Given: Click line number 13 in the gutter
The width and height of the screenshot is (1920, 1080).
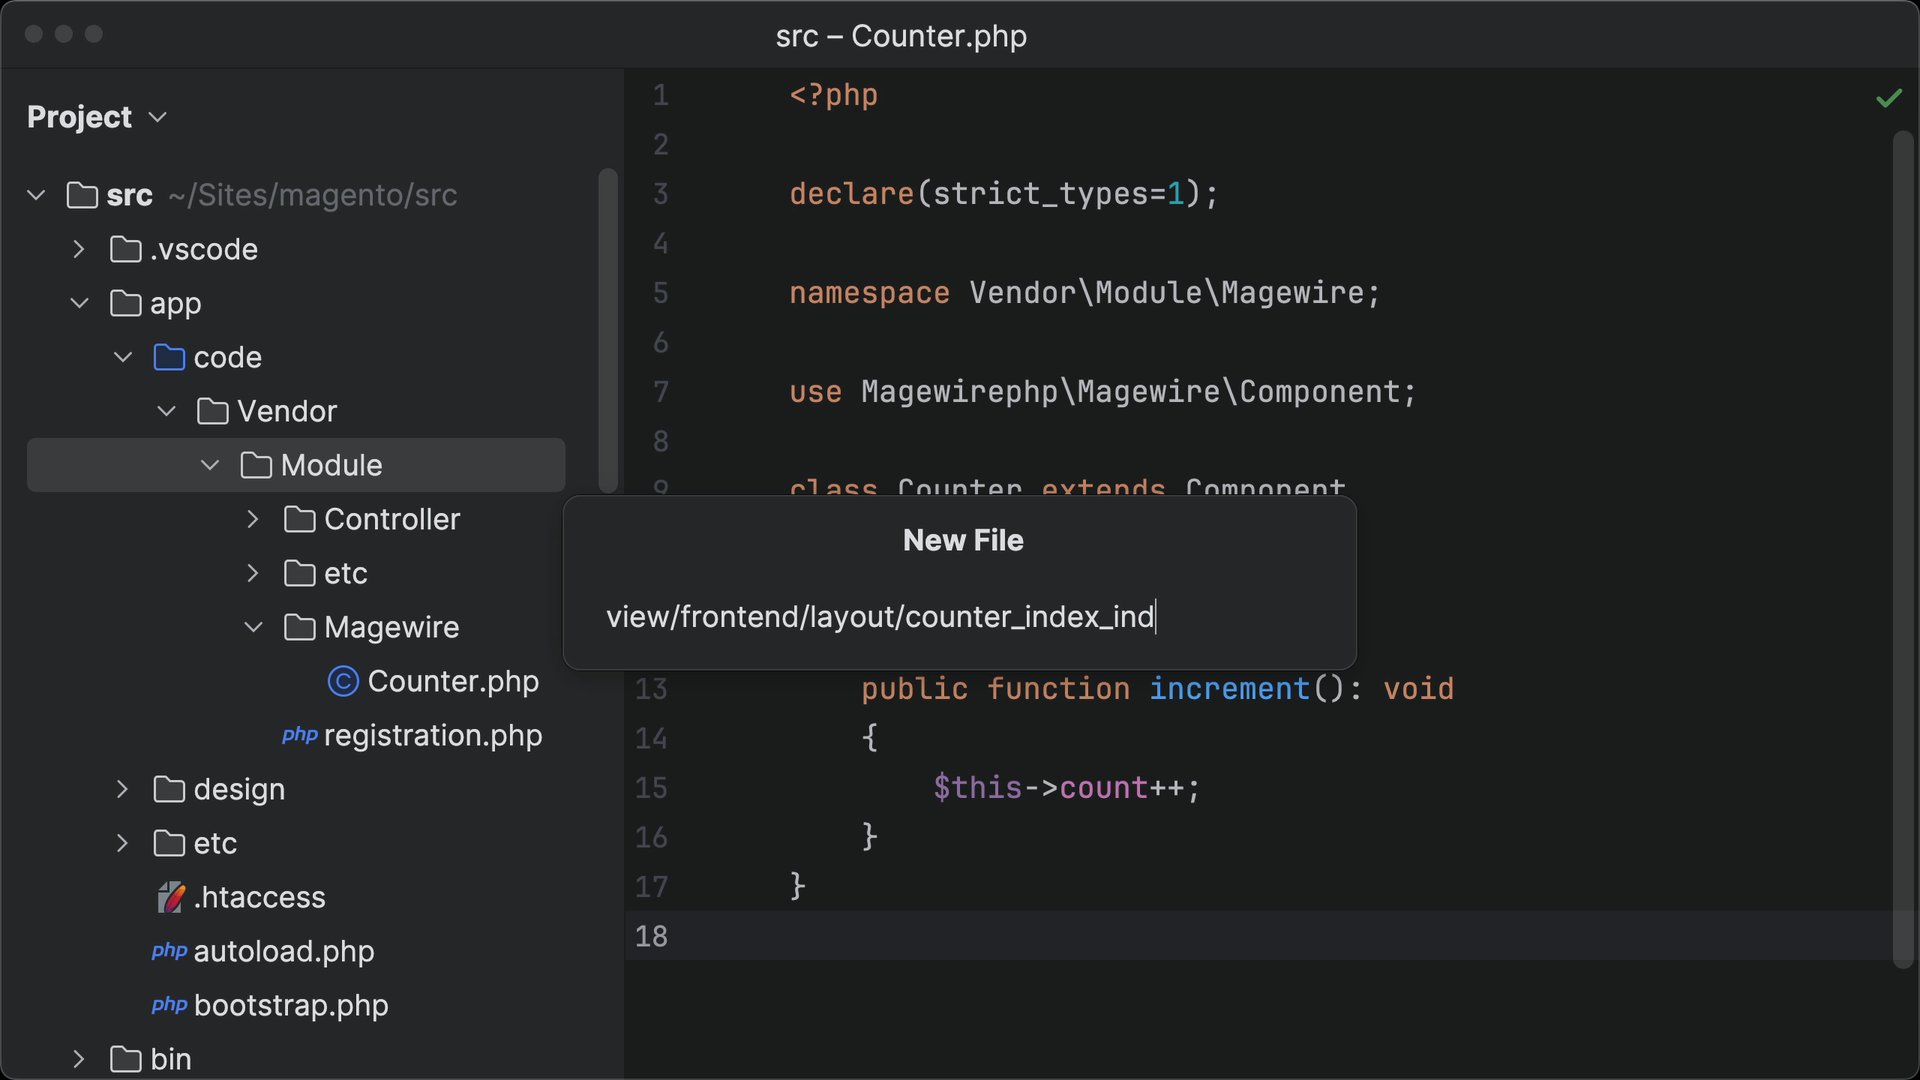Looking at the screenshot, I should click(x=651, y=688).
